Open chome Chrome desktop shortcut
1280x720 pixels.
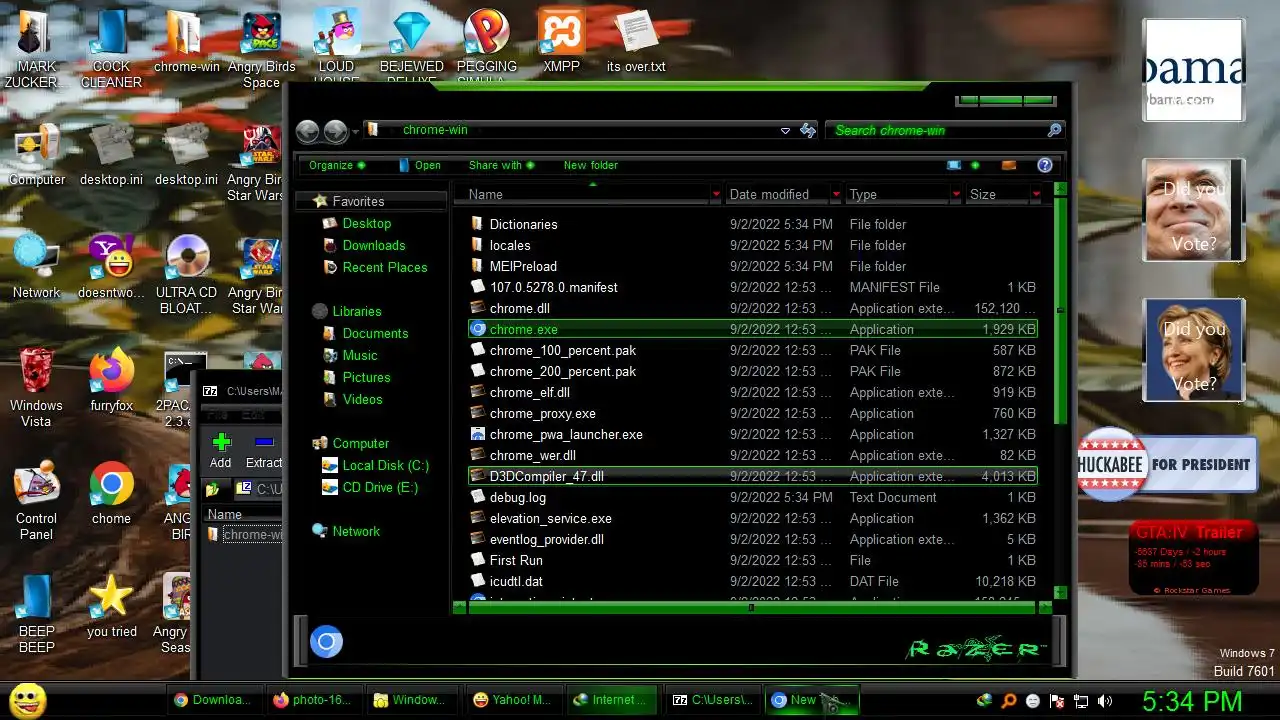[111, 484]
